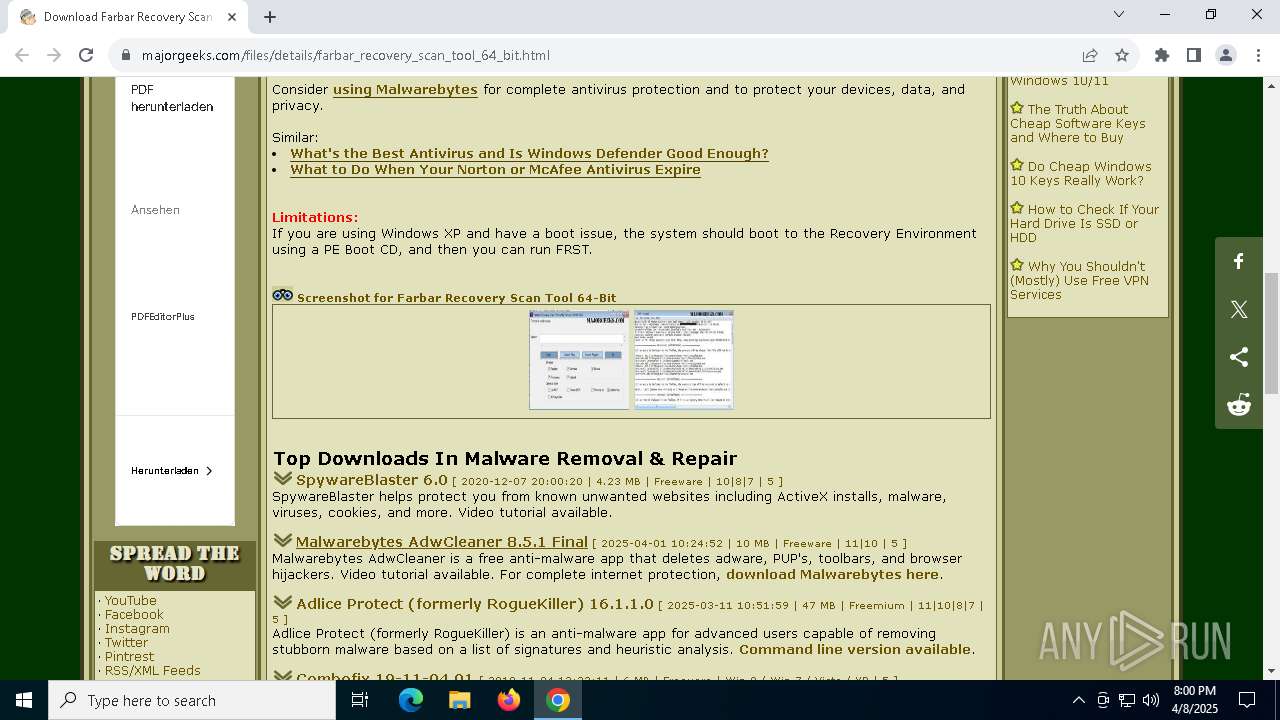Bookmark this page with the star icon

point(1122,55)
